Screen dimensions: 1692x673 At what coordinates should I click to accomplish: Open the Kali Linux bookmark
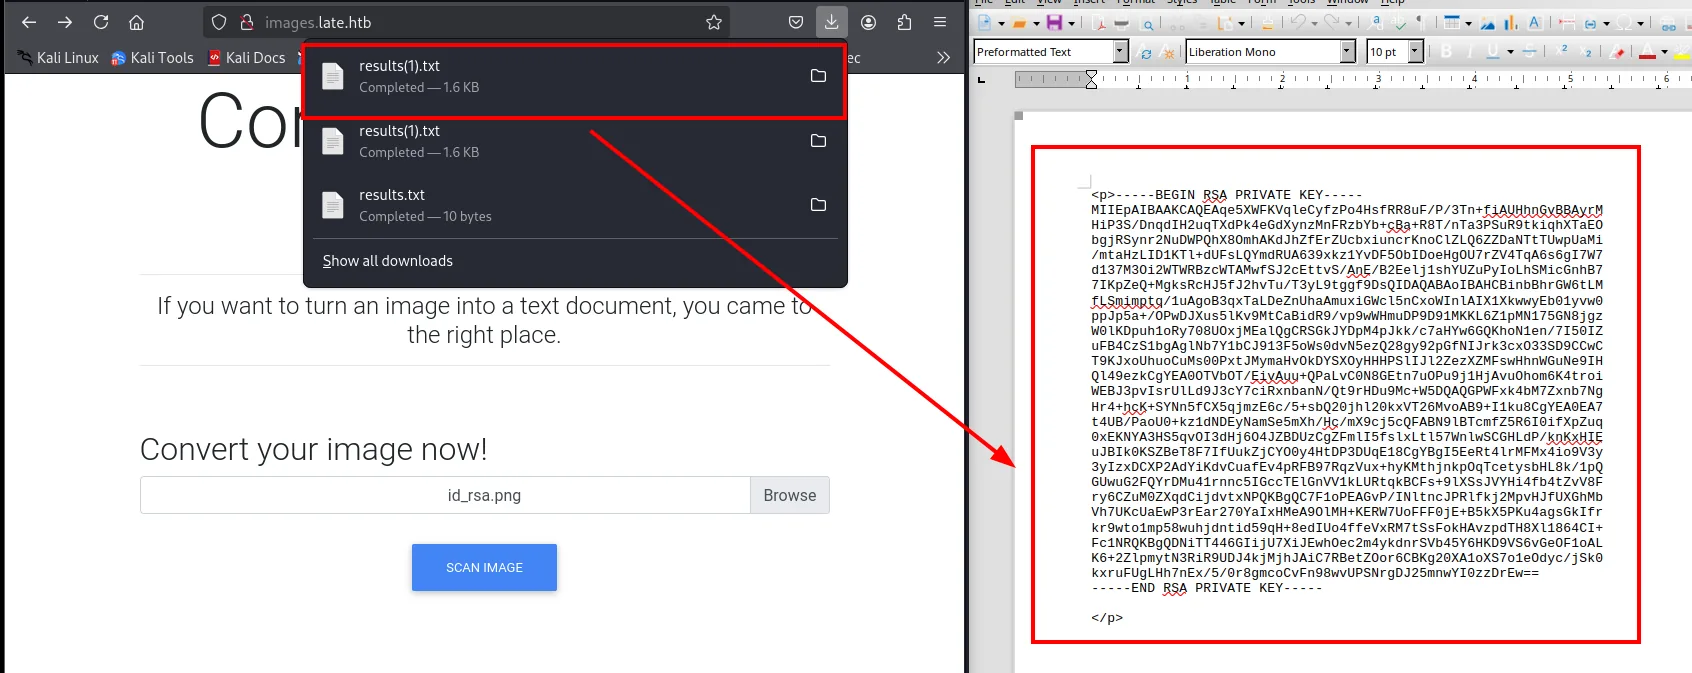tap(58, 58)
